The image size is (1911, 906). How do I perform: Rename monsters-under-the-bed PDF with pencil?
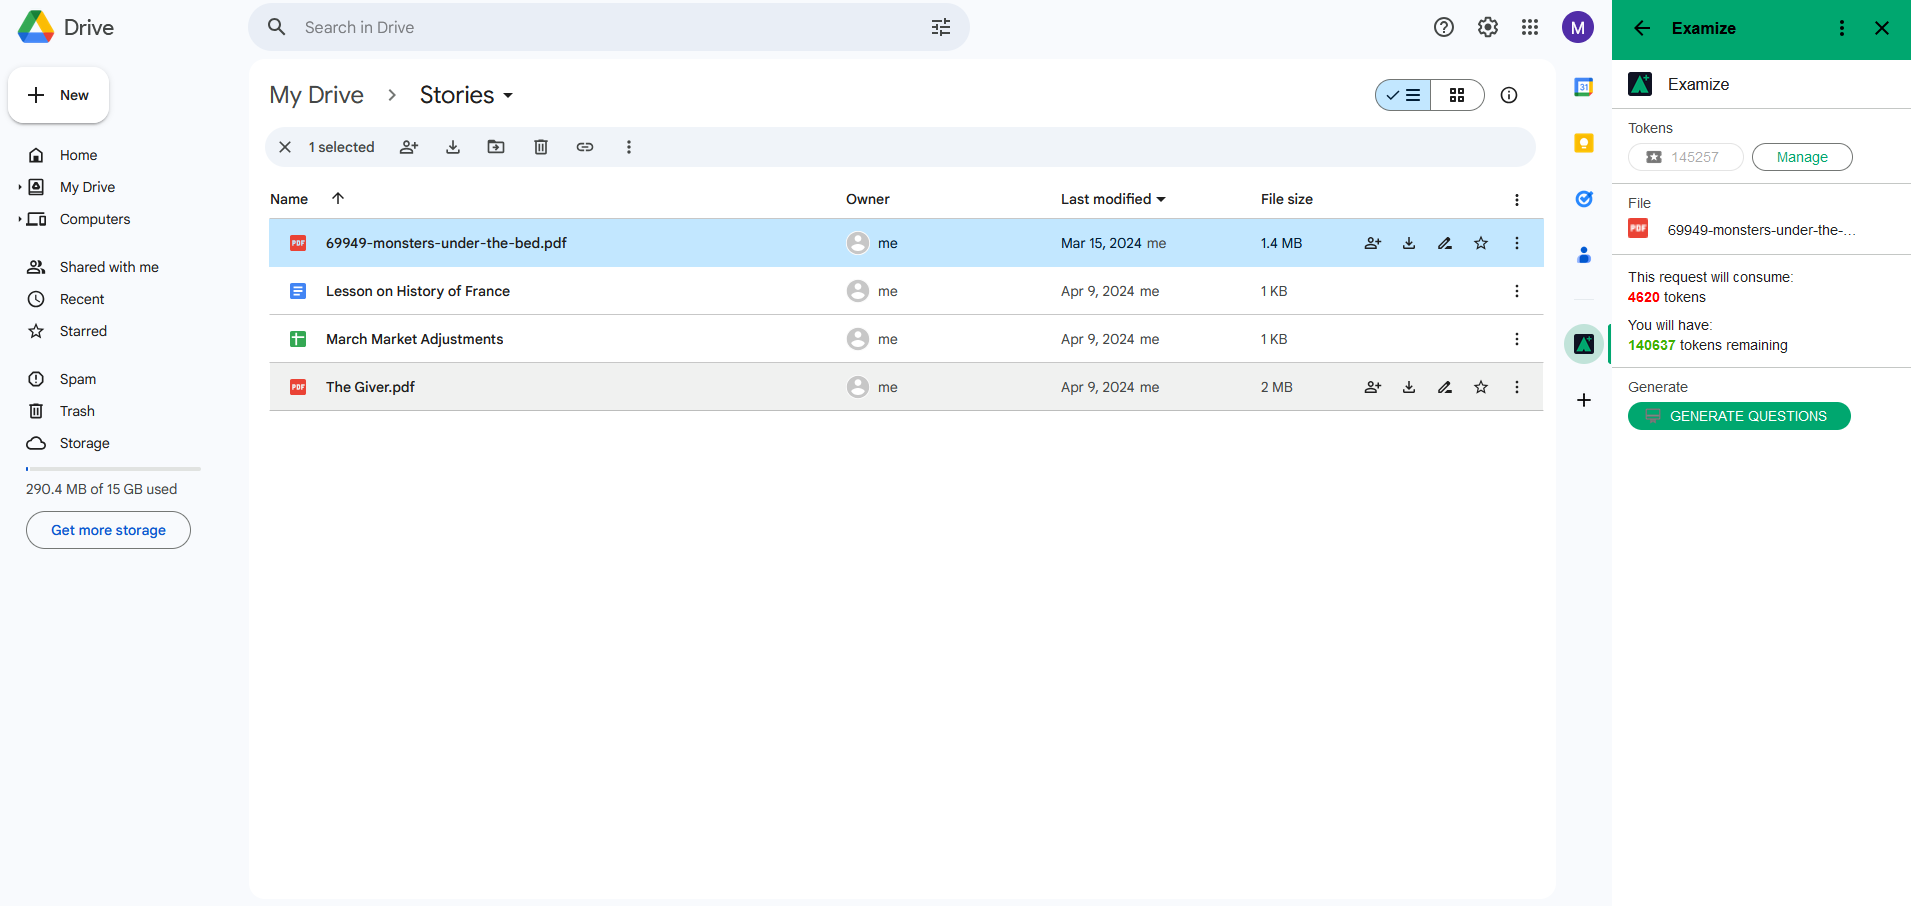coord(1445,243)
